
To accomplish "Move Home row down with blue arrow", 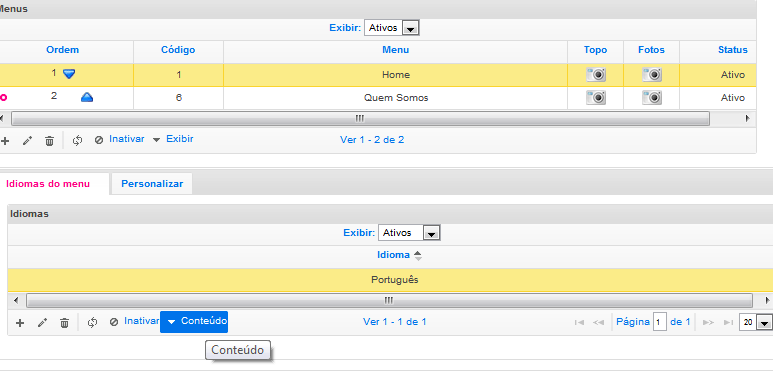I will [69, 74].
